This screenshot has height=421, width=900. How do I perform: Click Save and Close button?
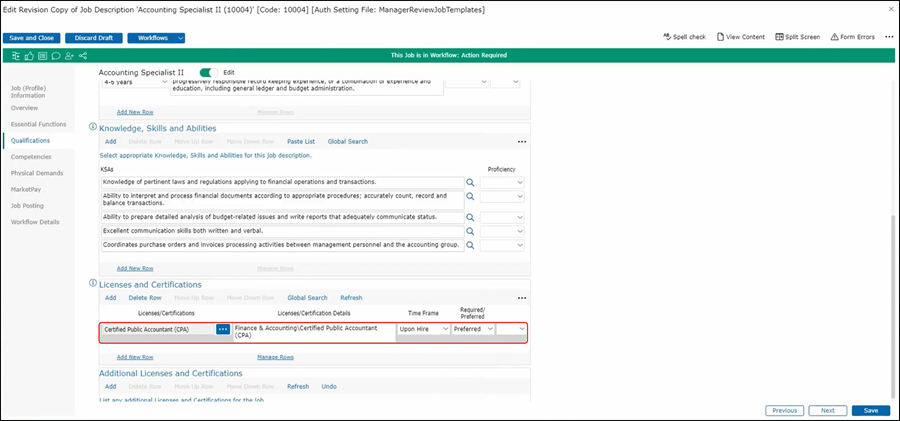[34, 38]
